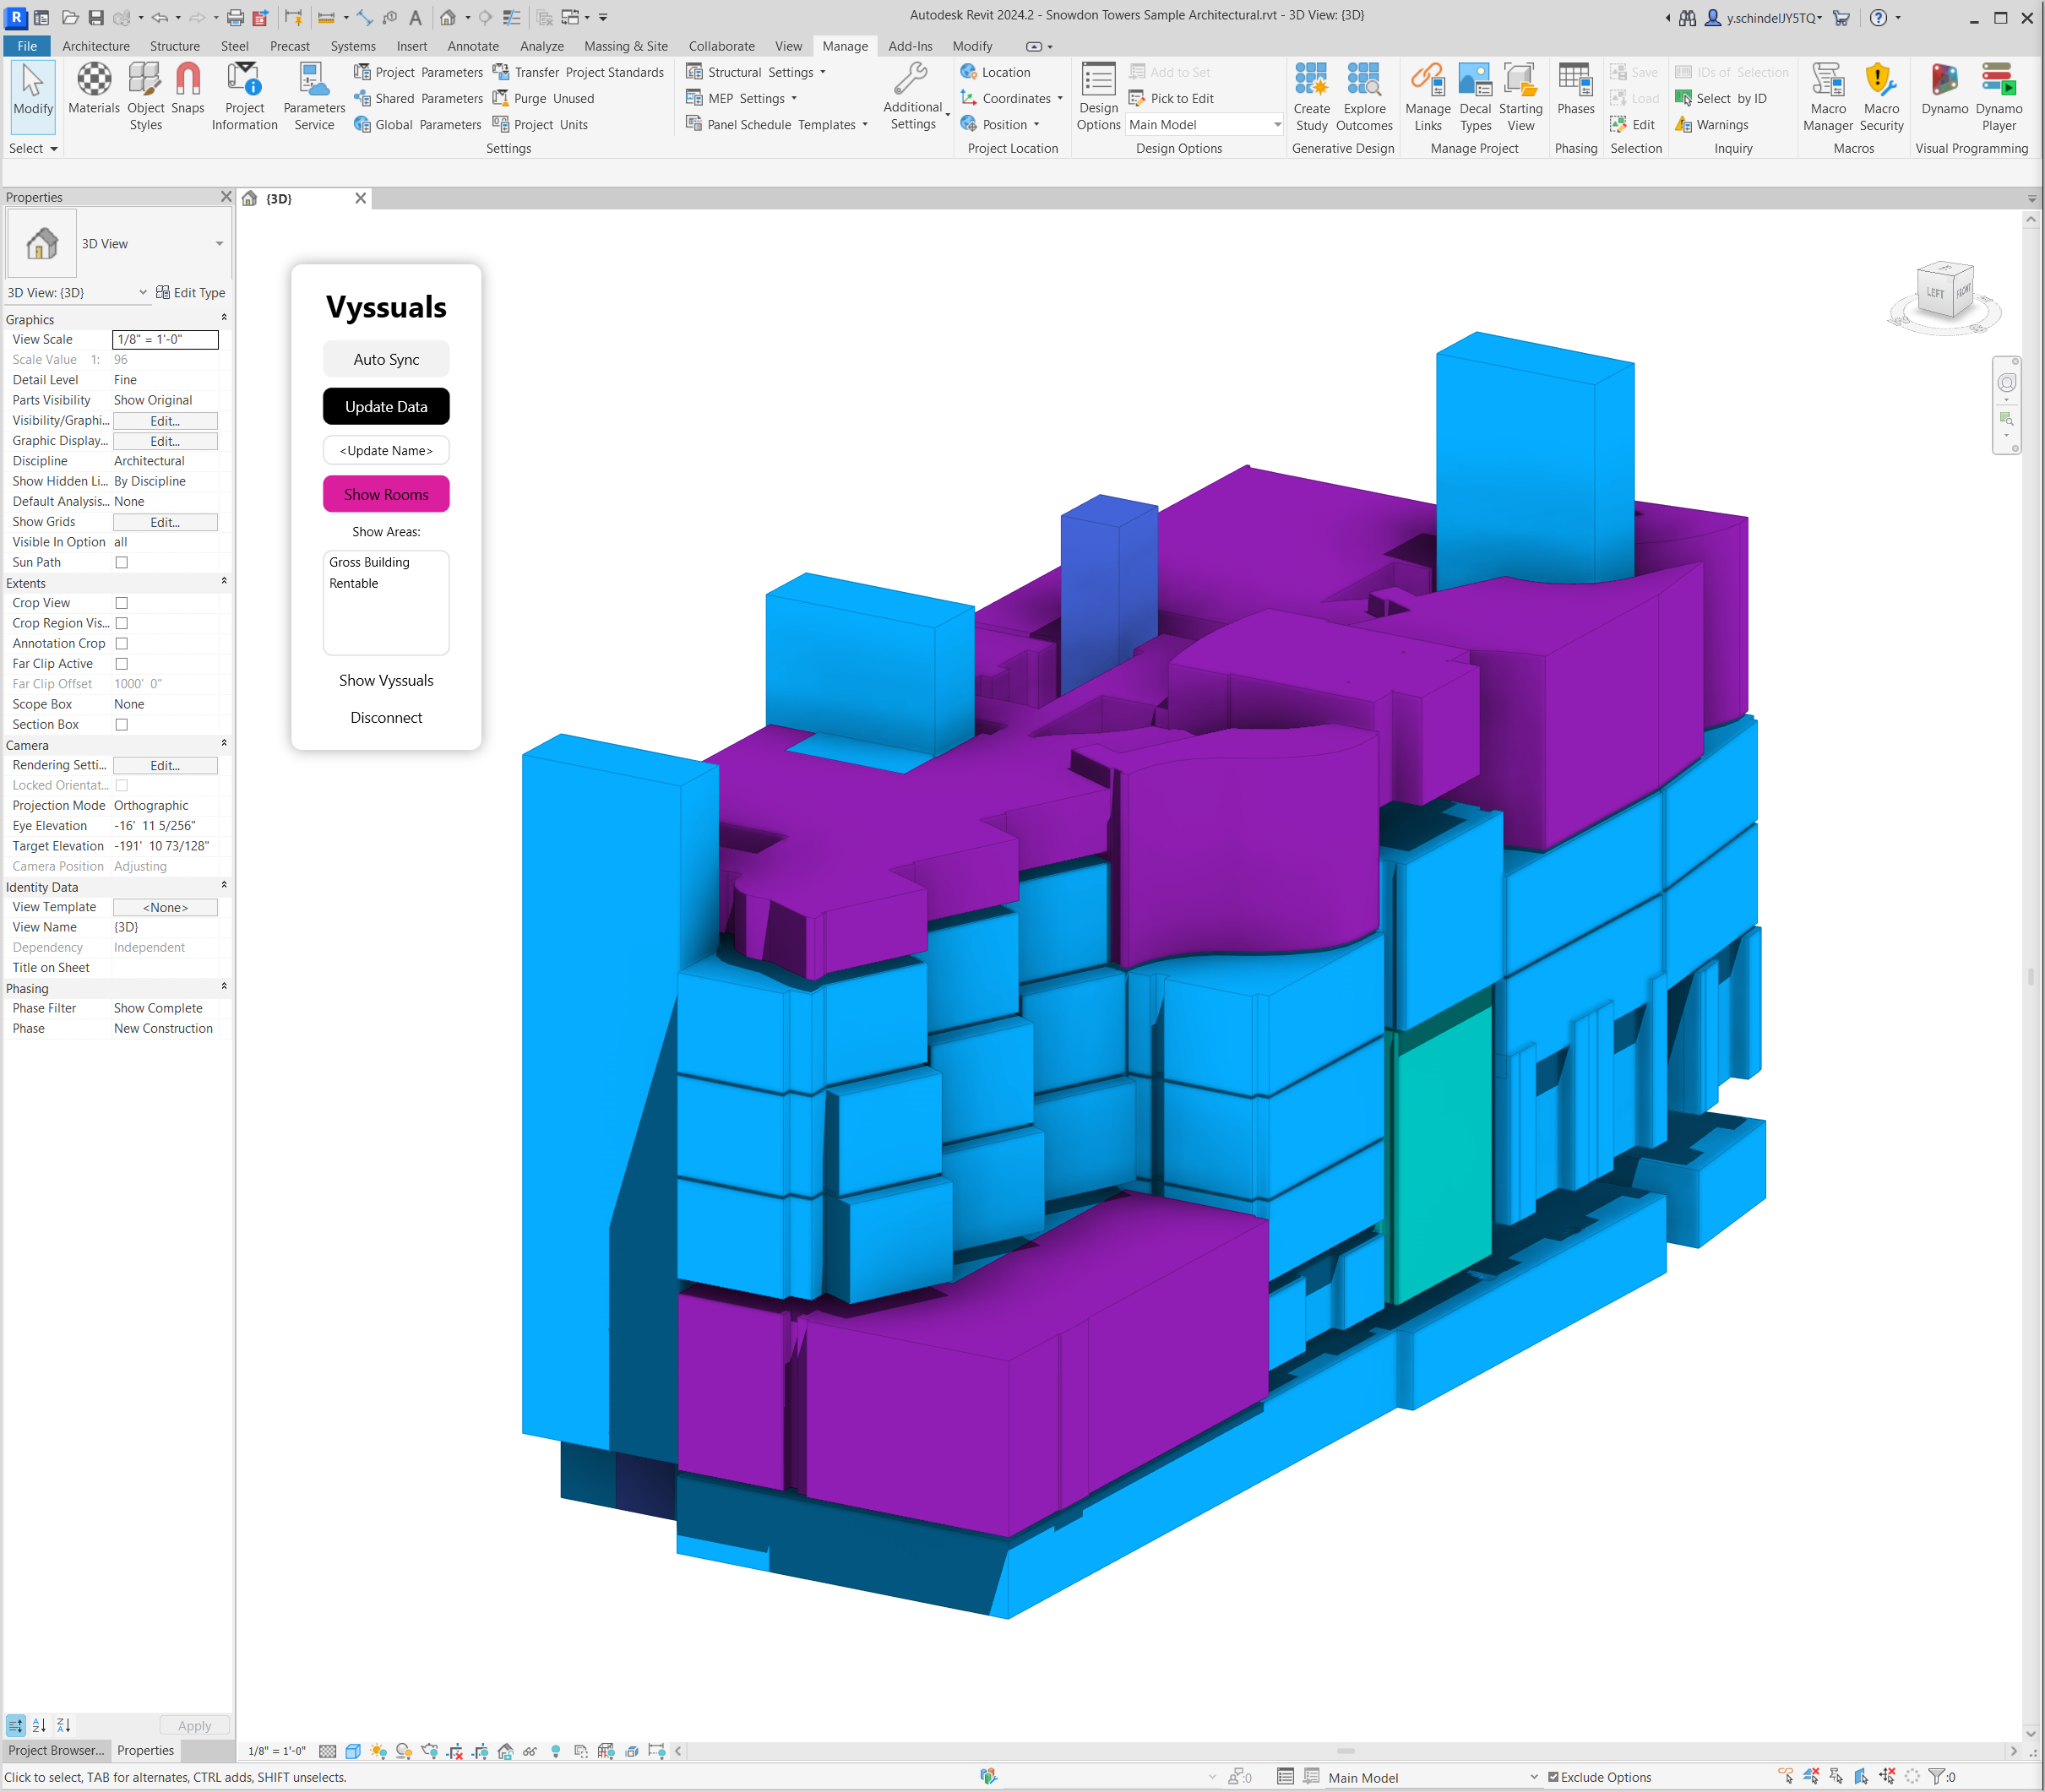Open the Project Information dialog
This screenshot has height=1792, width=2045.
point(245,97)
